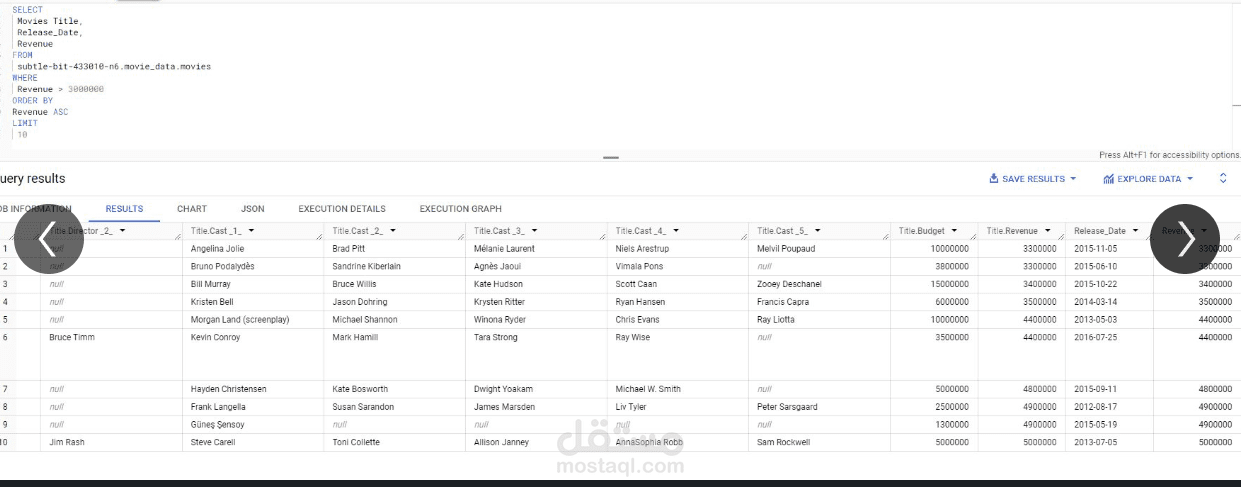Select the Hayden Christensen cell
Image resolution: width=1242 pixels, height=487 pixels.
(x=228, y=389)
